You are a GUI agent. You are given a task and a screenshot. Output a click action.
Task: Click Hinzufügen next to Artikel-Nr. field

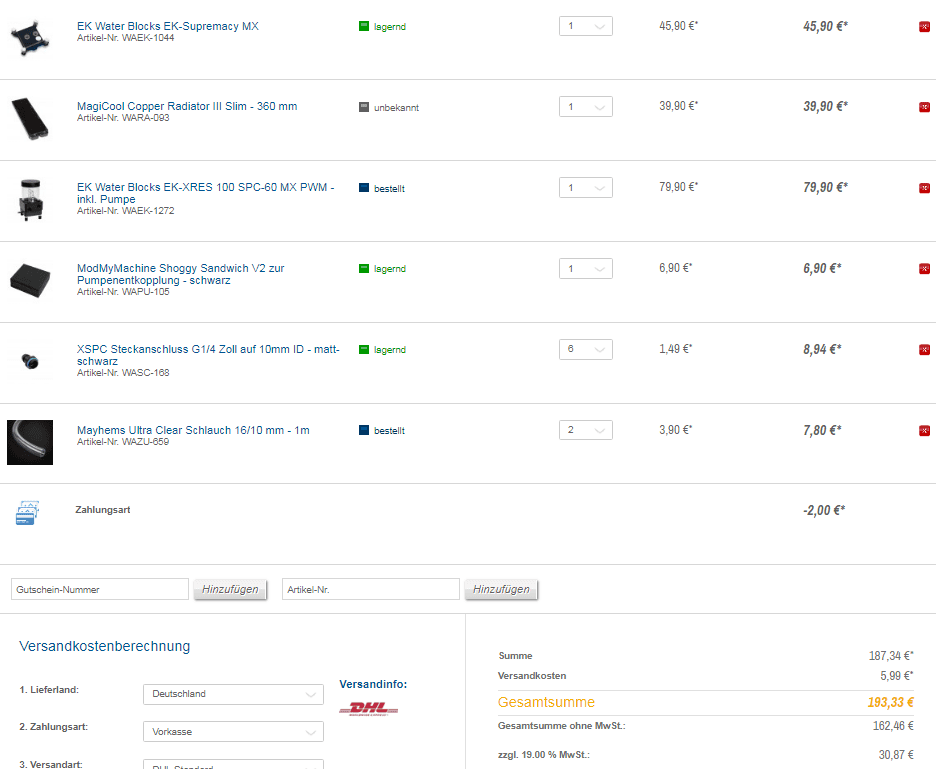pyautogui.click(x=501, y=589)
